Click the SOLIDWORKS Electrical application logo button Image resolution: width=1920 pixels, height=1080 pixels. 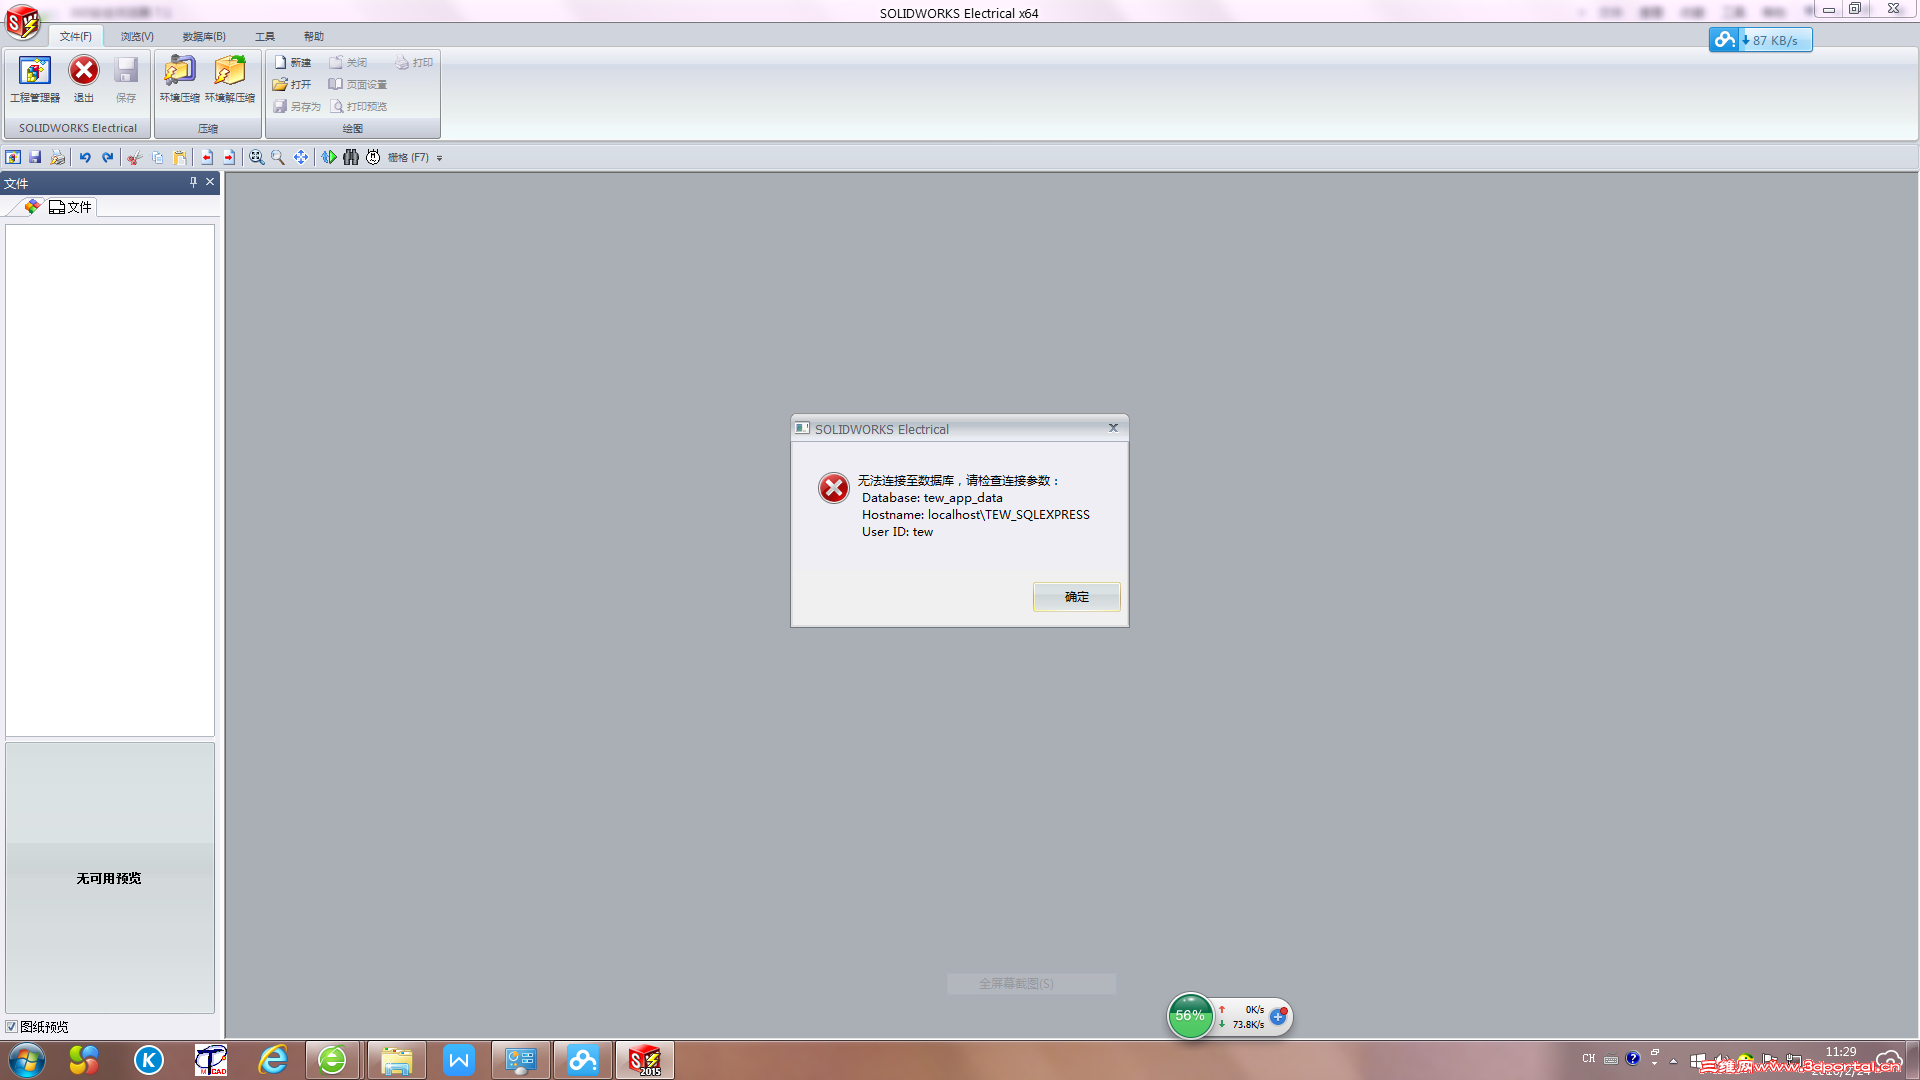(x=22, y=22)
